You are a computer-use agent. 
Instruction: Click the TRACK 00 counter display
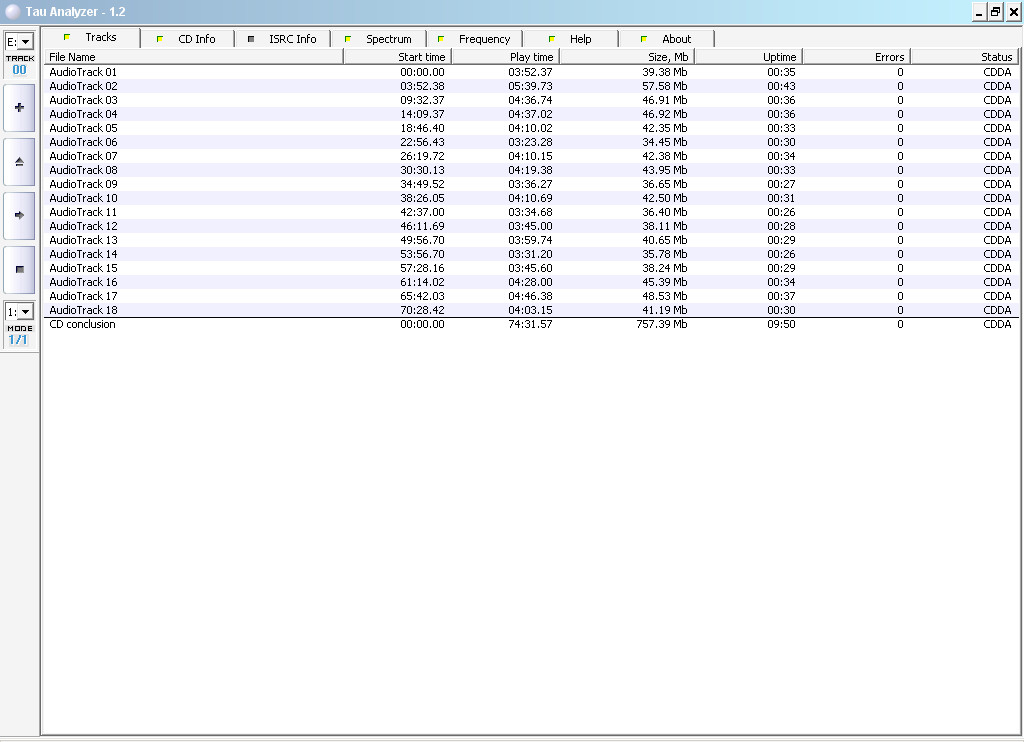20,65
